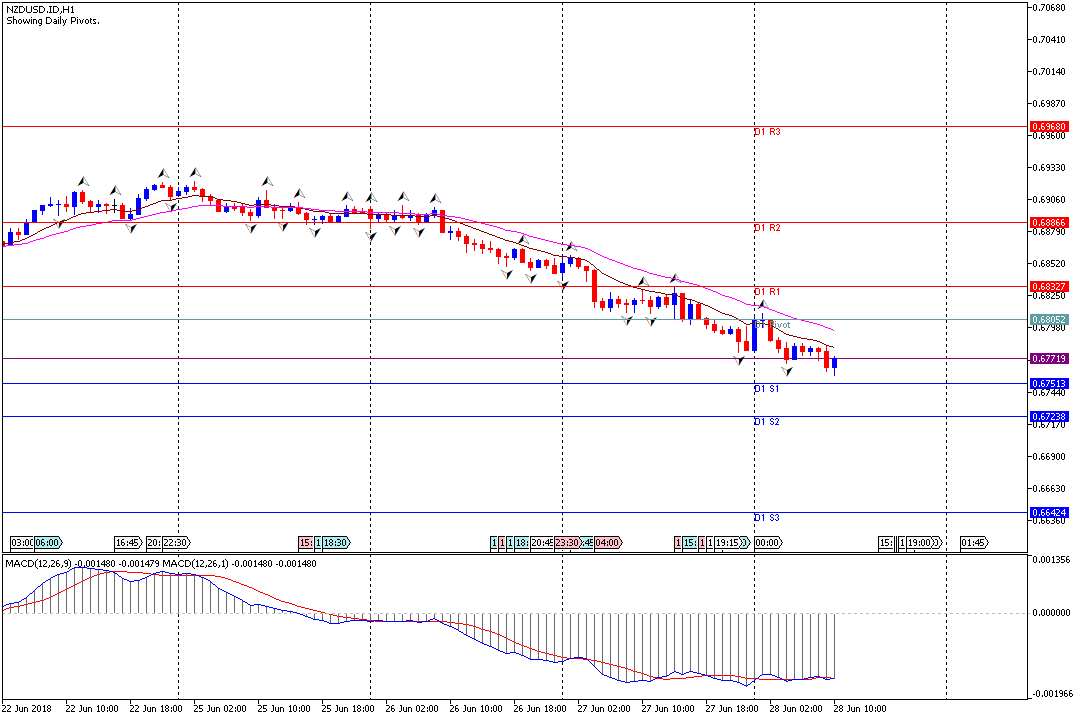Click the D1 S1 support label
This screenshot has width=1080, height=720.
[767, 388]
